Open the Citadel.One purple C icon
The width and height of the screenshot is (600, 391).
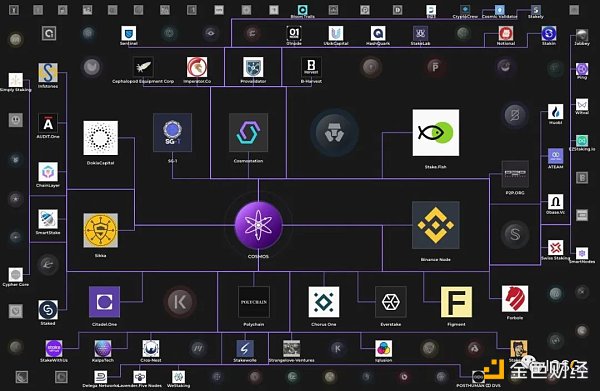tap(104, 302)
